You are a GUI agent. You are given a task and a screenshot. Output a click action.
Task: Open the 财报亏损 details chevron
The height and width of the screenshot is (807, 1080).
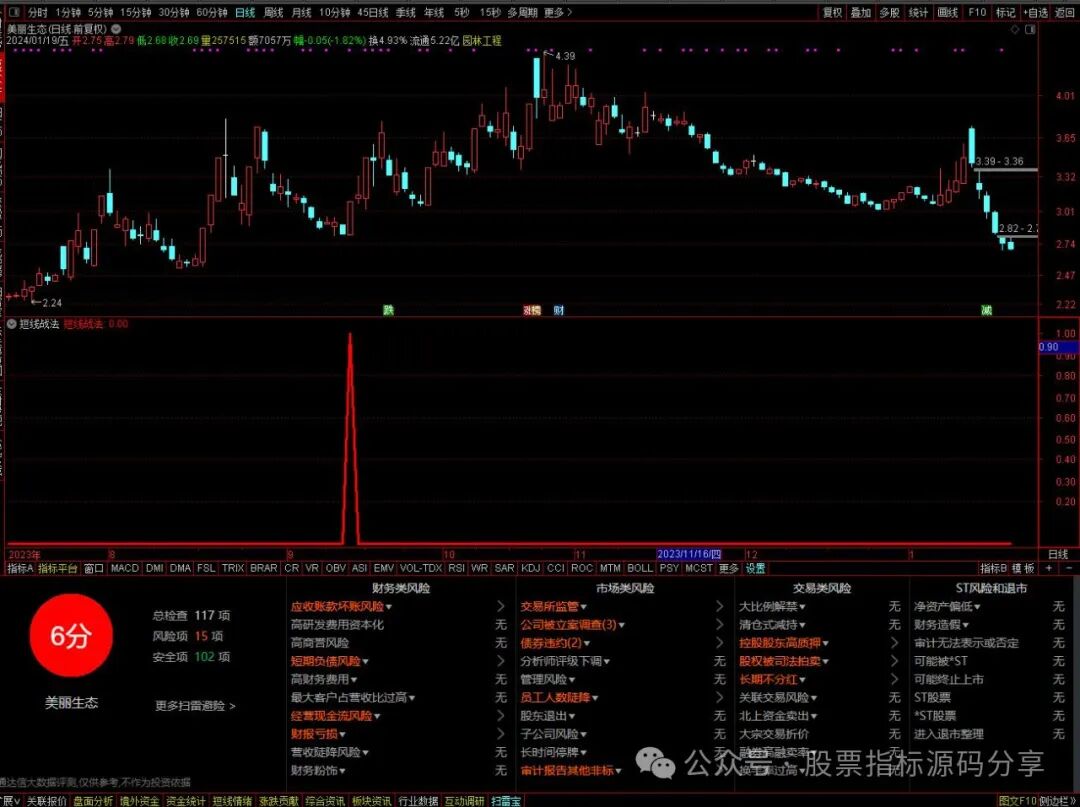(501, 734)
